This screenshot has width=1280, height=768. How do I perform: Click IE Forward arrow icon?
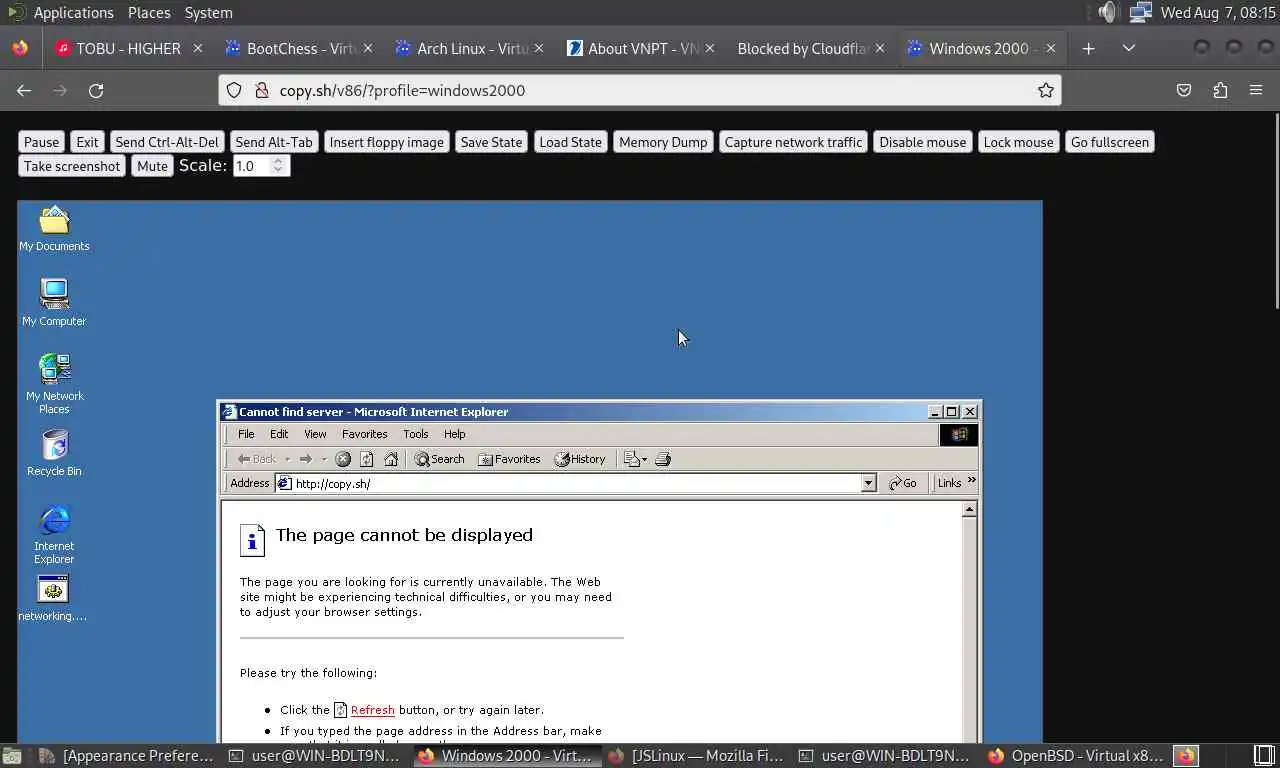(306, 459)
